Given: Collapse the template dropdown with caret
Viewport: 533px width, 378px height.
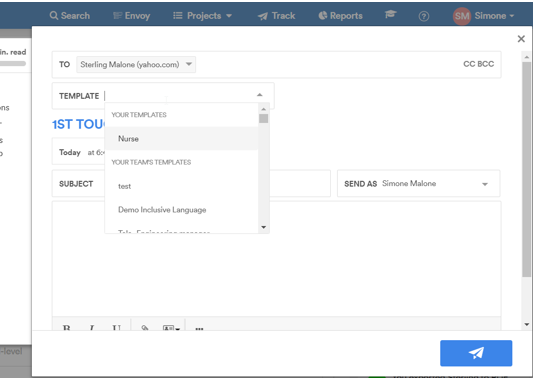Looking at the screenshot, I should (x=260, y=95).
